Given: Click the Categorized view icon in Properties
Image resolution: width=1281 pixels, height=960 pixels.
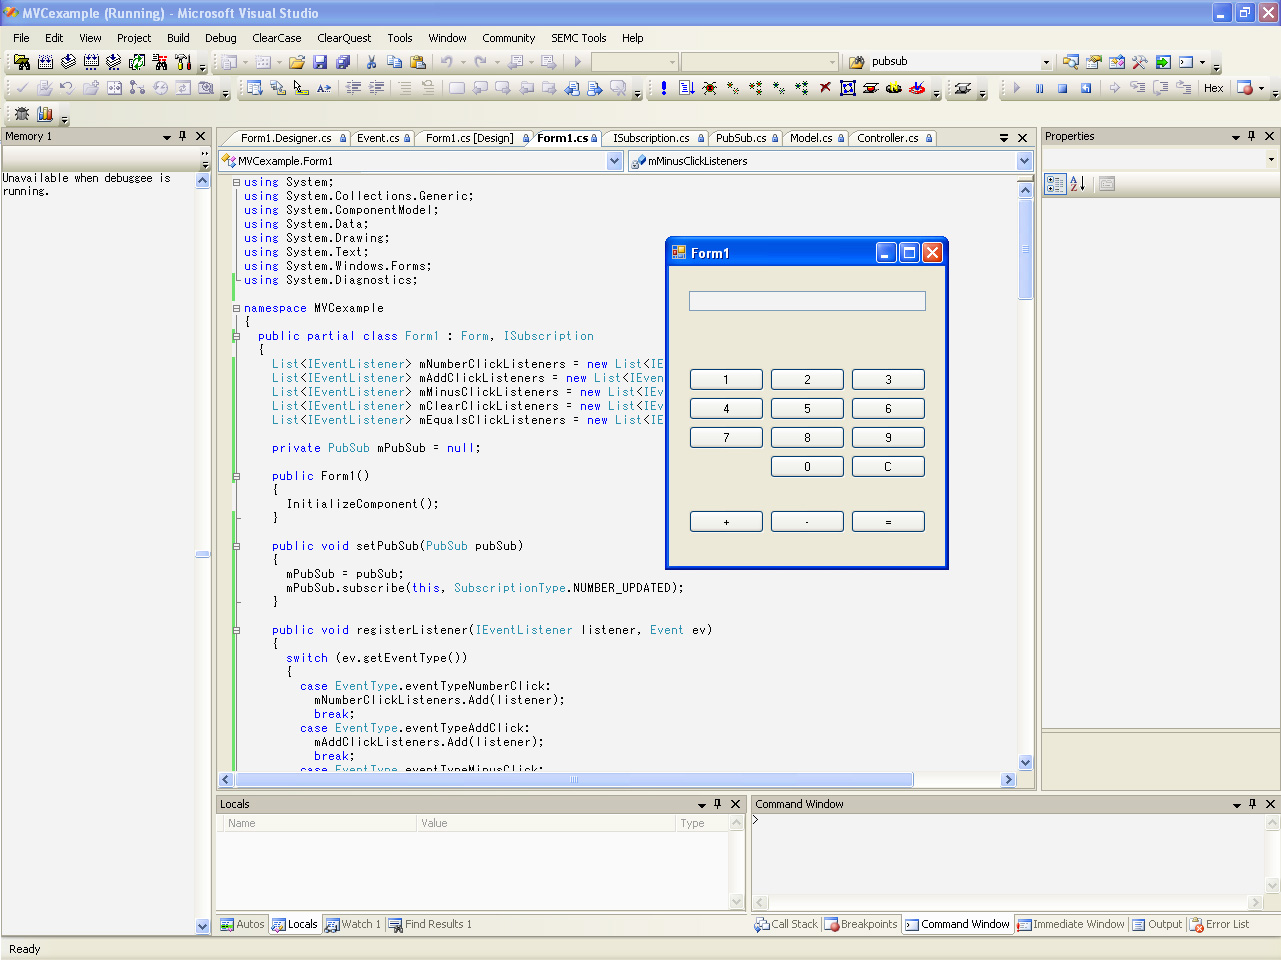Looking at the screenshot, I should click(x=1055, y=184).
